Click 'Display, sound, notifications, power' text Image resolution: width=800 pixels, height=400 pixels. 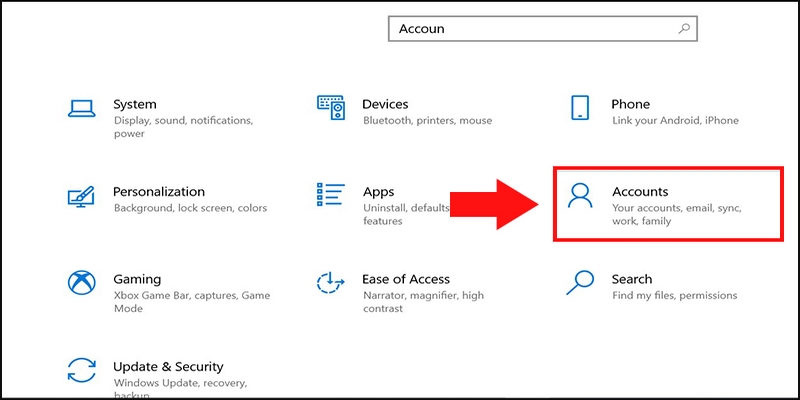point(183,127)
